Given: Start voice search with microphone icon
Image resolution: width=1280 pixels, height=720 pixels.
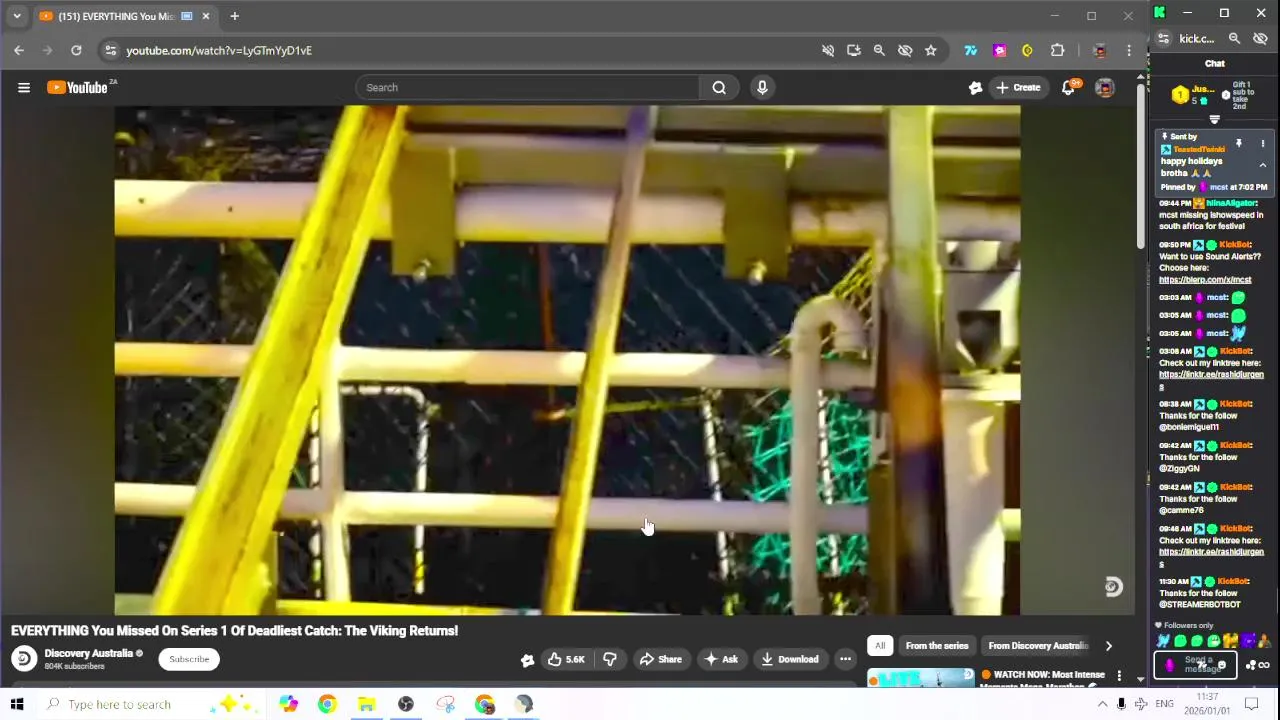Looking at the screenshot, I should (762, 87).
